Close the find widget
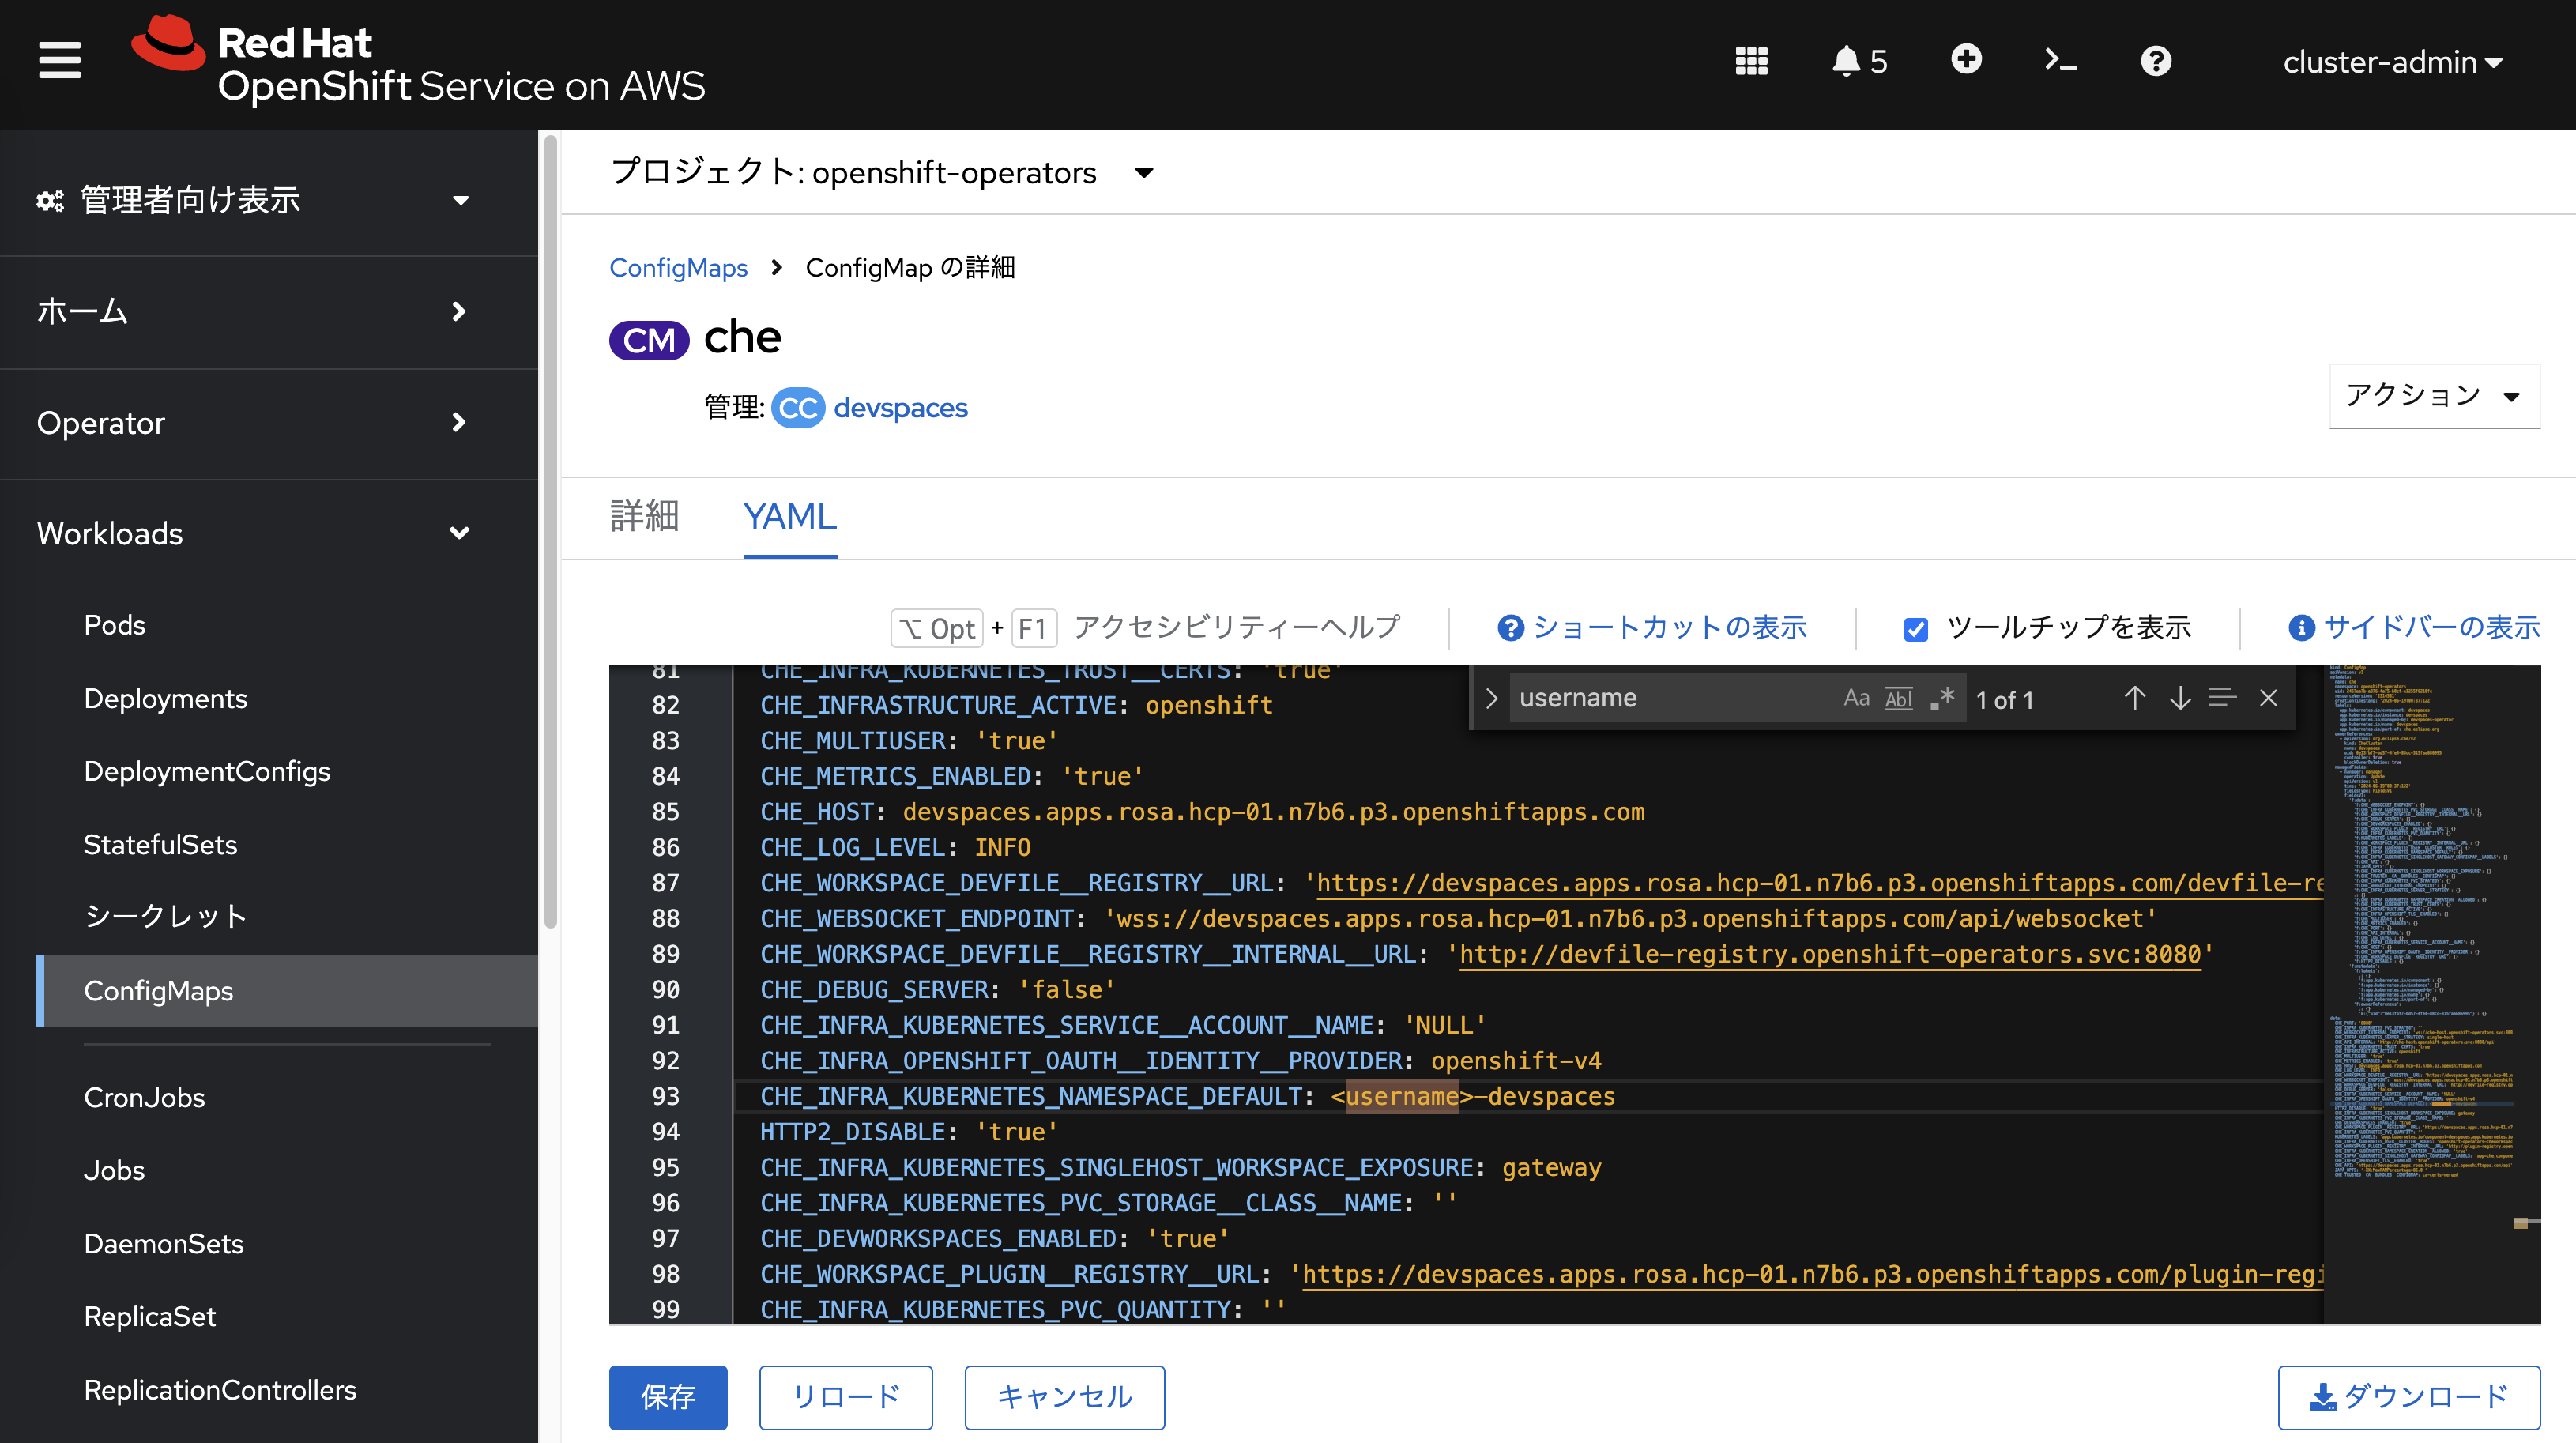Viewport: 2576px width, 1443px height. 2268,698
